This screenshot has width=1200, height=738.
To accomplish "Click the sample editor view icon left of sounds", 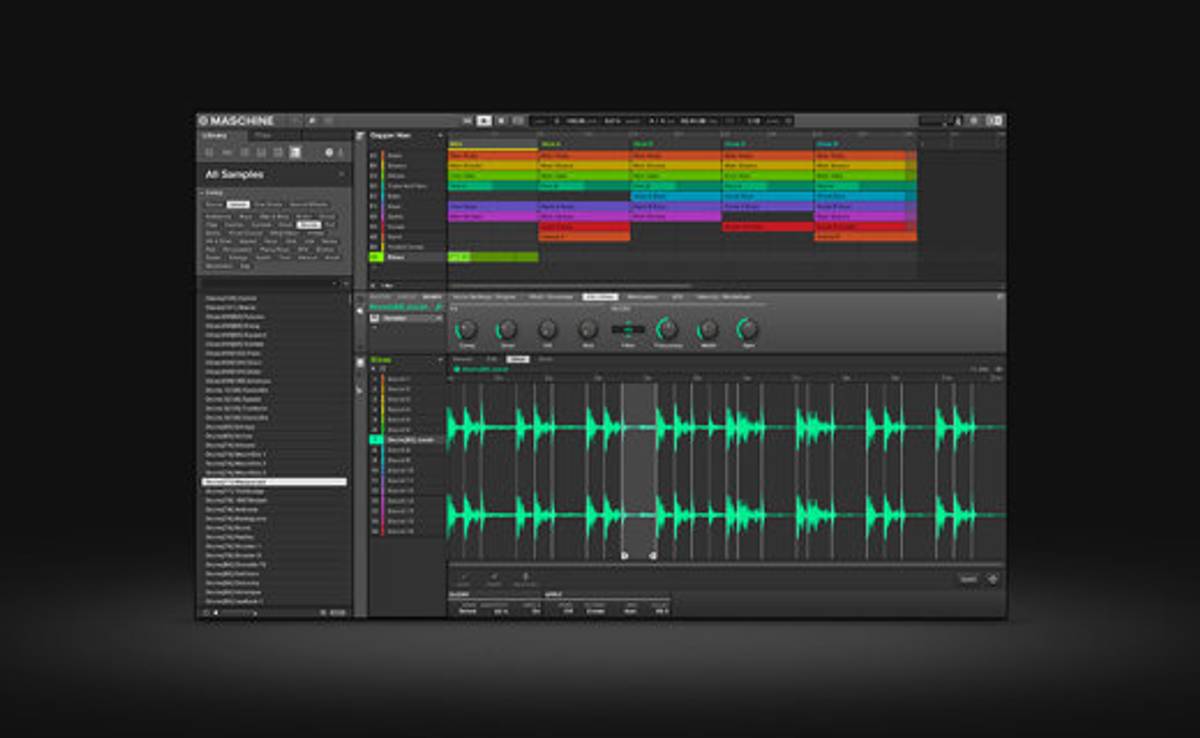I will [x=361, y=390].
